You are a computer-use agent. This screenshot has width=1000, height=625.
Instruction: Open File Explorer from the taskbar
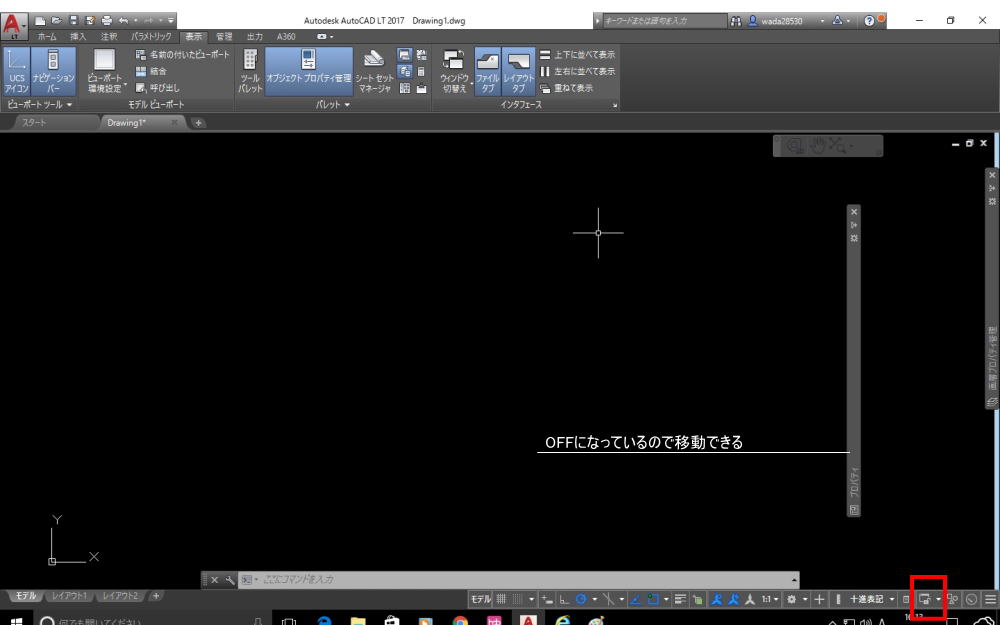pyautogui.click(x=358, y=621)
